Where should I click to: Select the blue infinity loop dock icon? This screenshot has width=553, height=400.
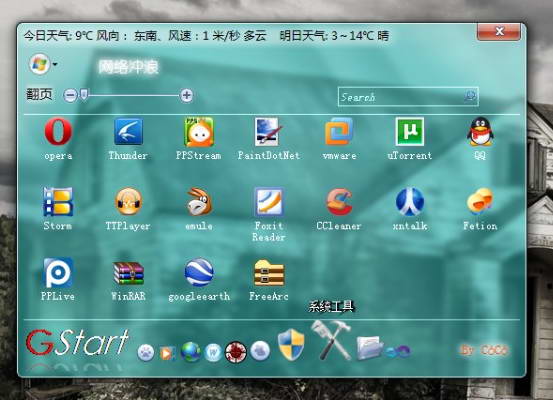coord(398,351)
